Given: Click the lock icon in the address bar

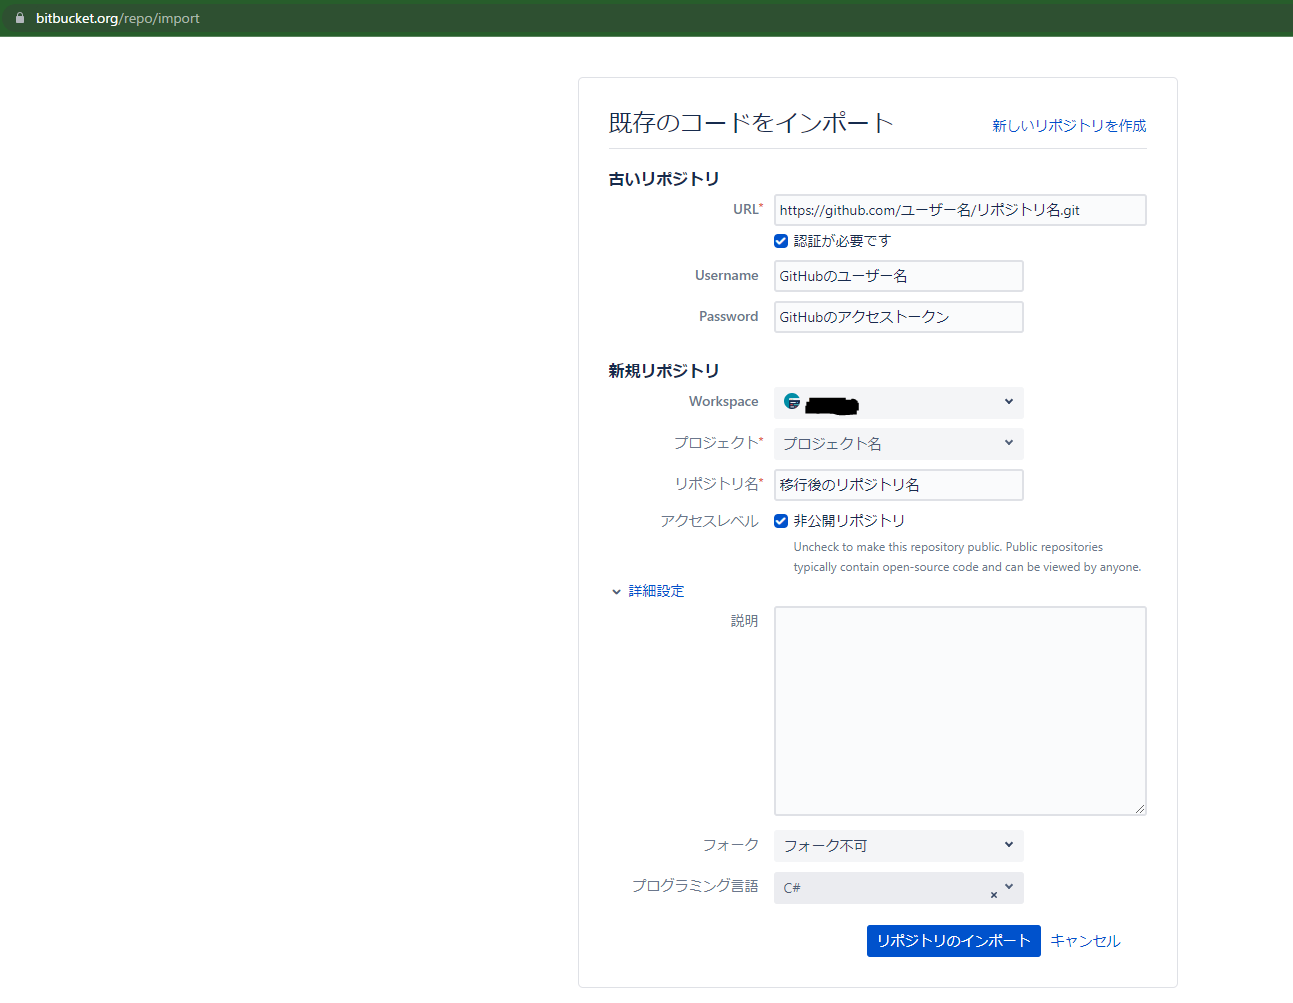Looking at the screenshot, I should [19, 18].
